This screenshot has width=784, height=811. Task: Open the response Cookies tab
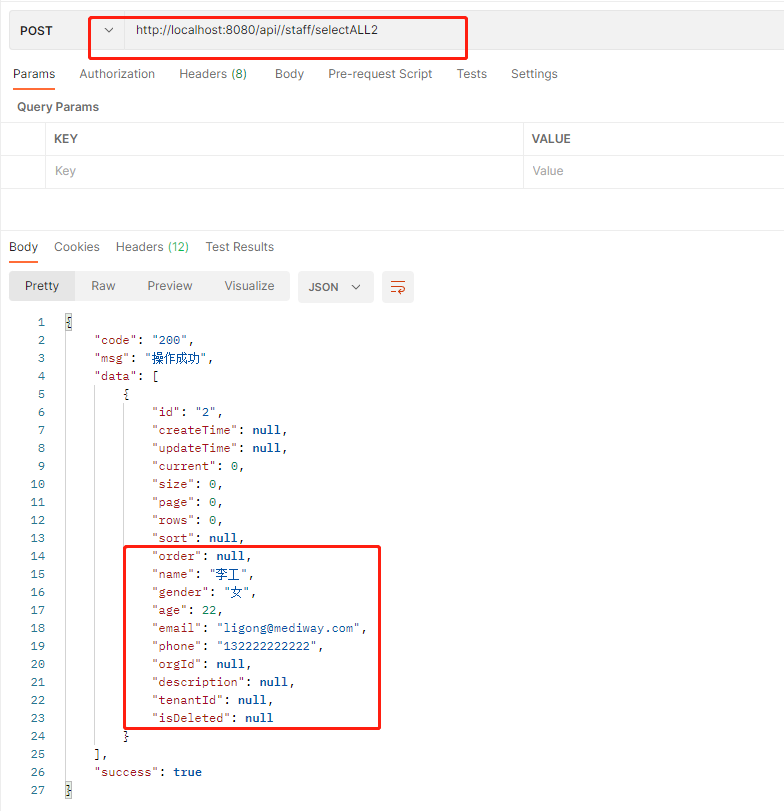pyautogui.click(x=77, y=247)
